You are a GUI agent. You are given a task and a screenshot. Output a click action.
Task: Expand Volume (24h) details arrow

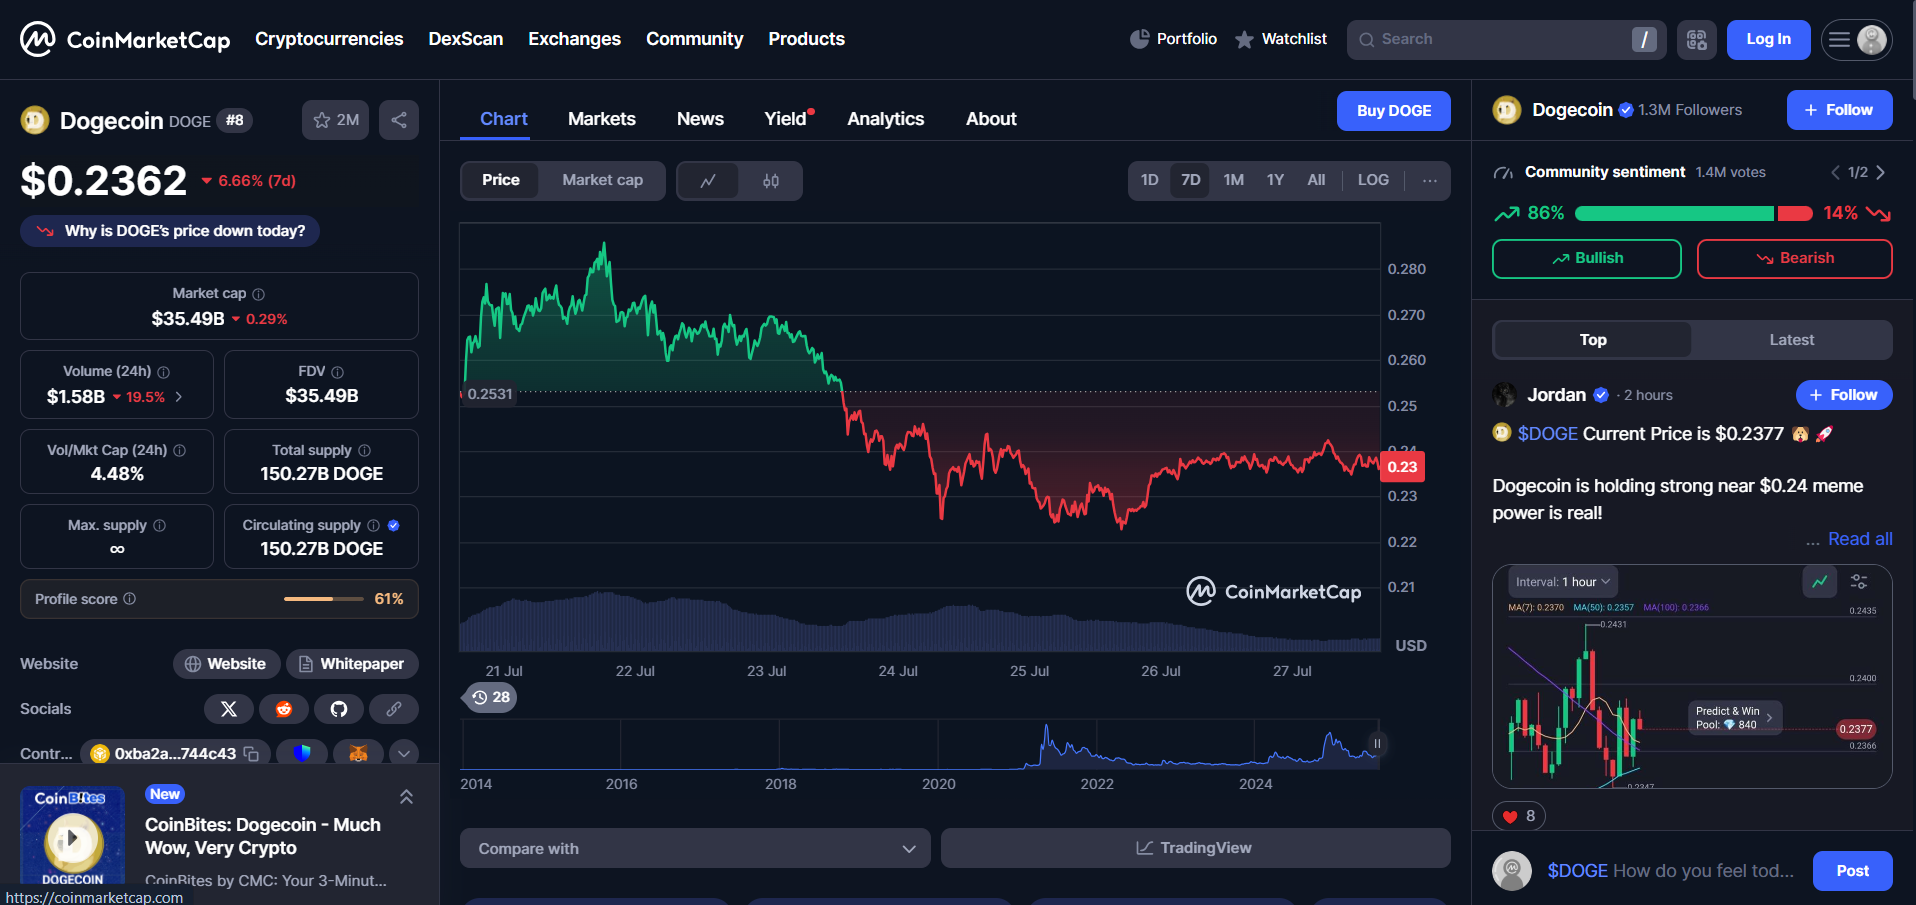pyautogui.click(x=179, y=397)
